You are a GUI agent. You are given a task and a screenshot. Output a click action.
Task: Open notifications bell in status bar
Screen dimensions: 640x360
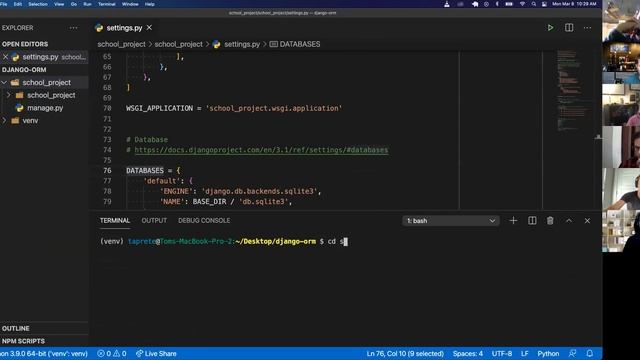[589, 353]
